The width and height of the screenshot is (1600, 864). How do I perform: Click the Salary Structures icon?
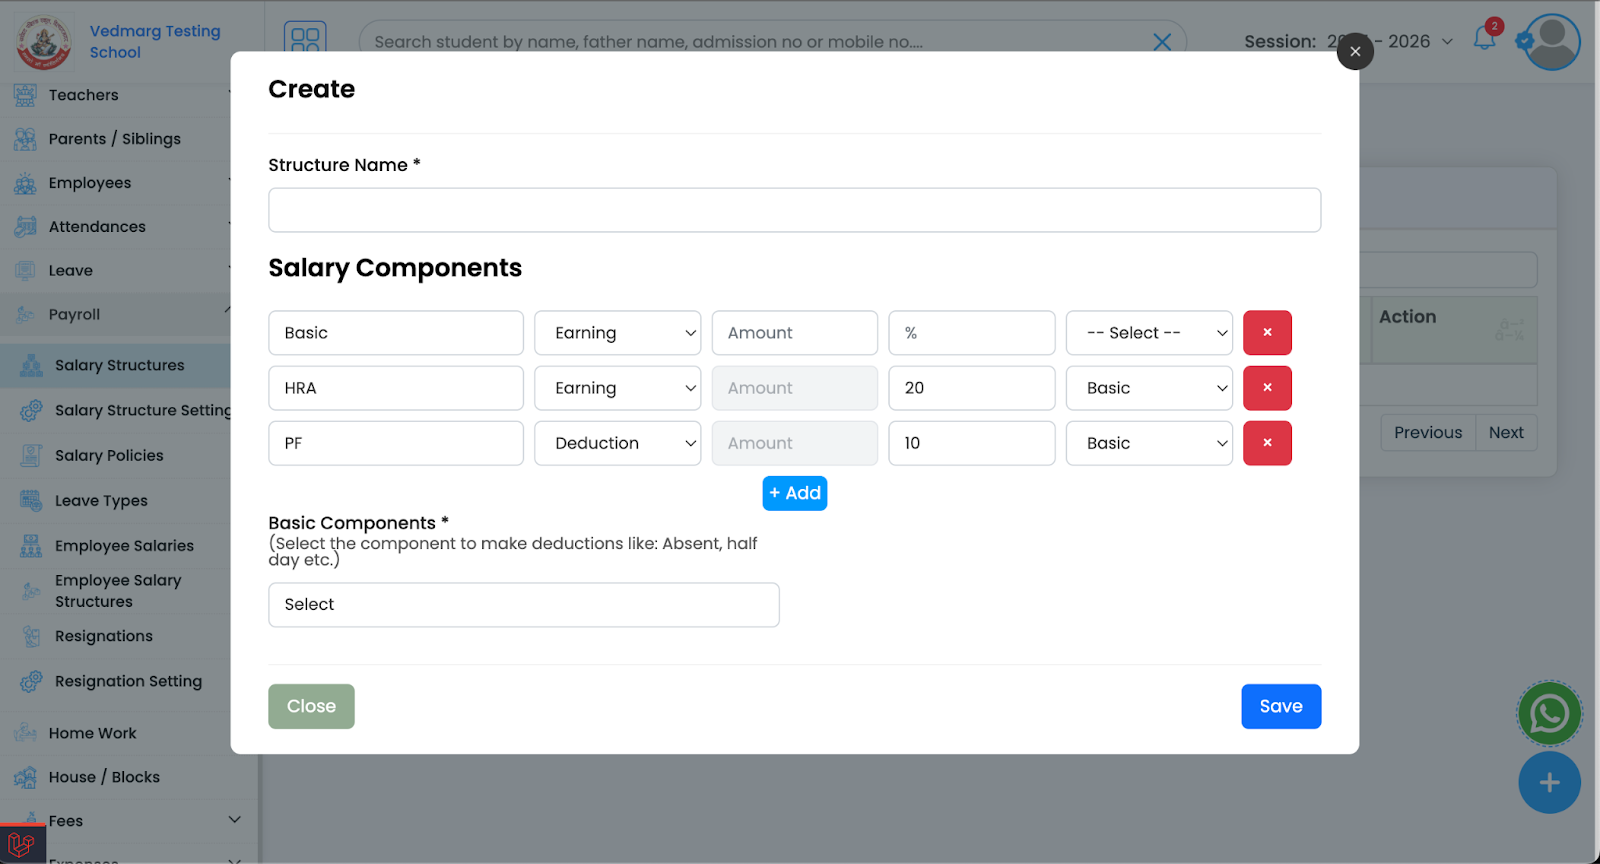pos(31,366)
